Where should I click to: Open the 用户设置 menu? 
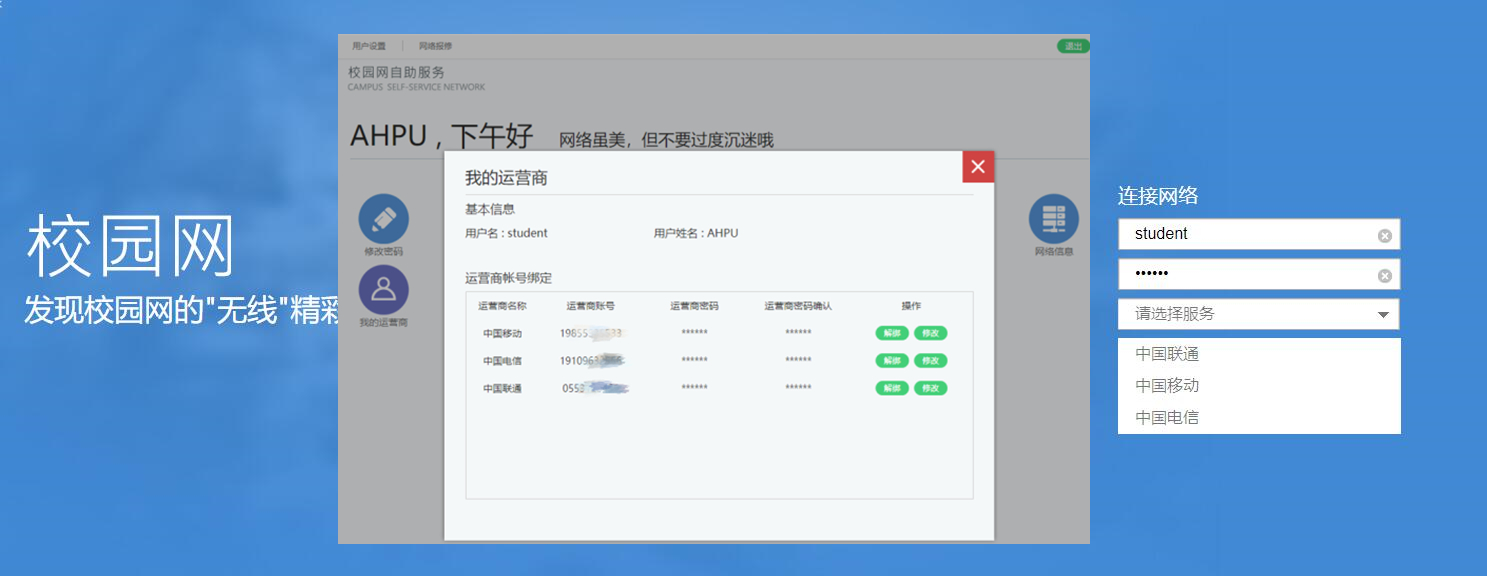click(369, 46)
